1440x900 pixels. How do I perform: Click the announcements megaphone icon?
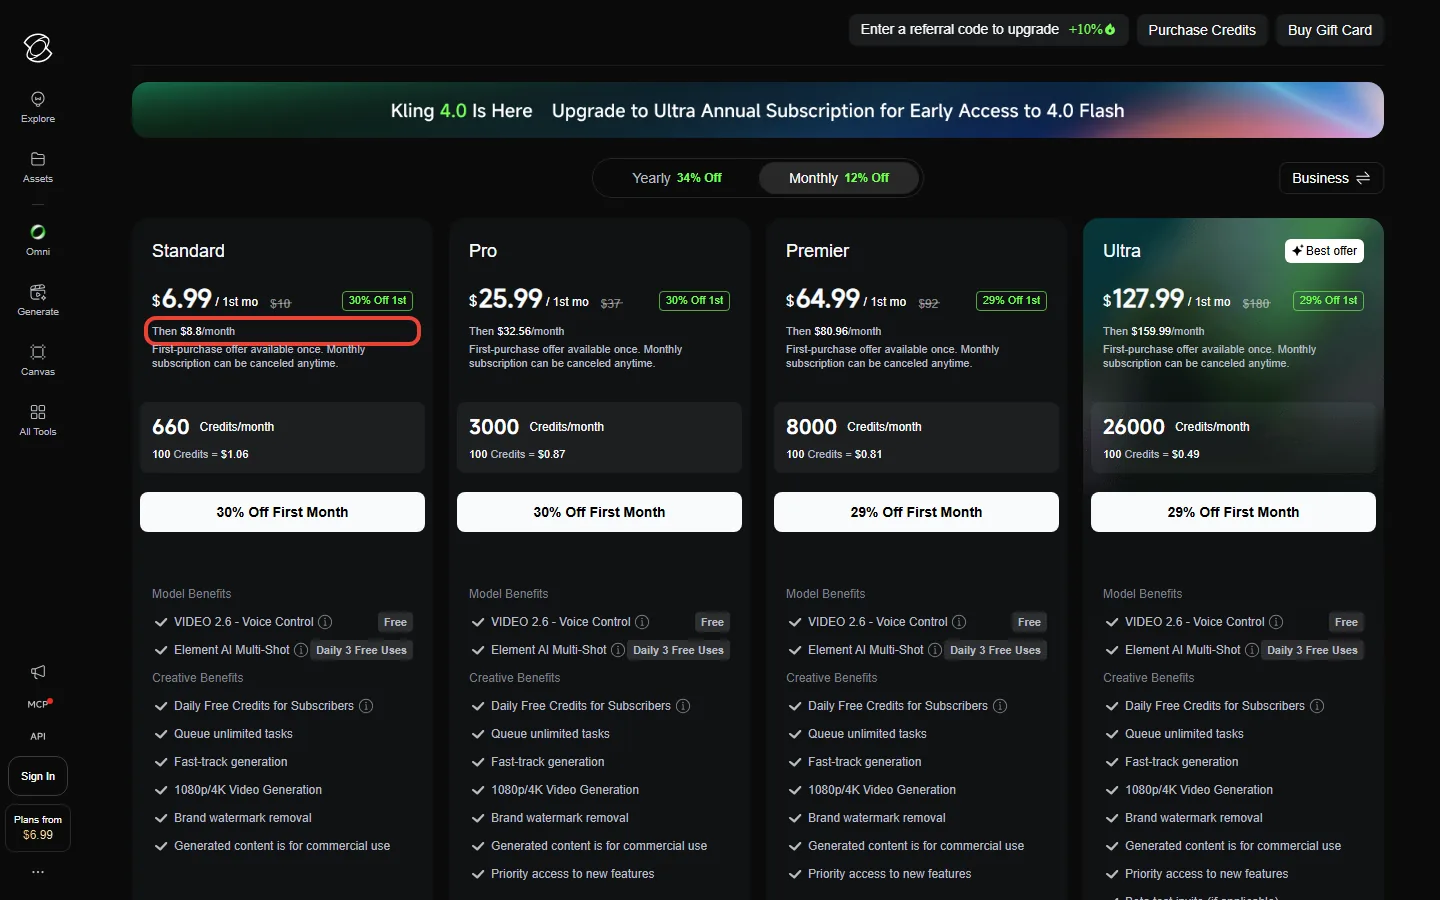(38, 672)
